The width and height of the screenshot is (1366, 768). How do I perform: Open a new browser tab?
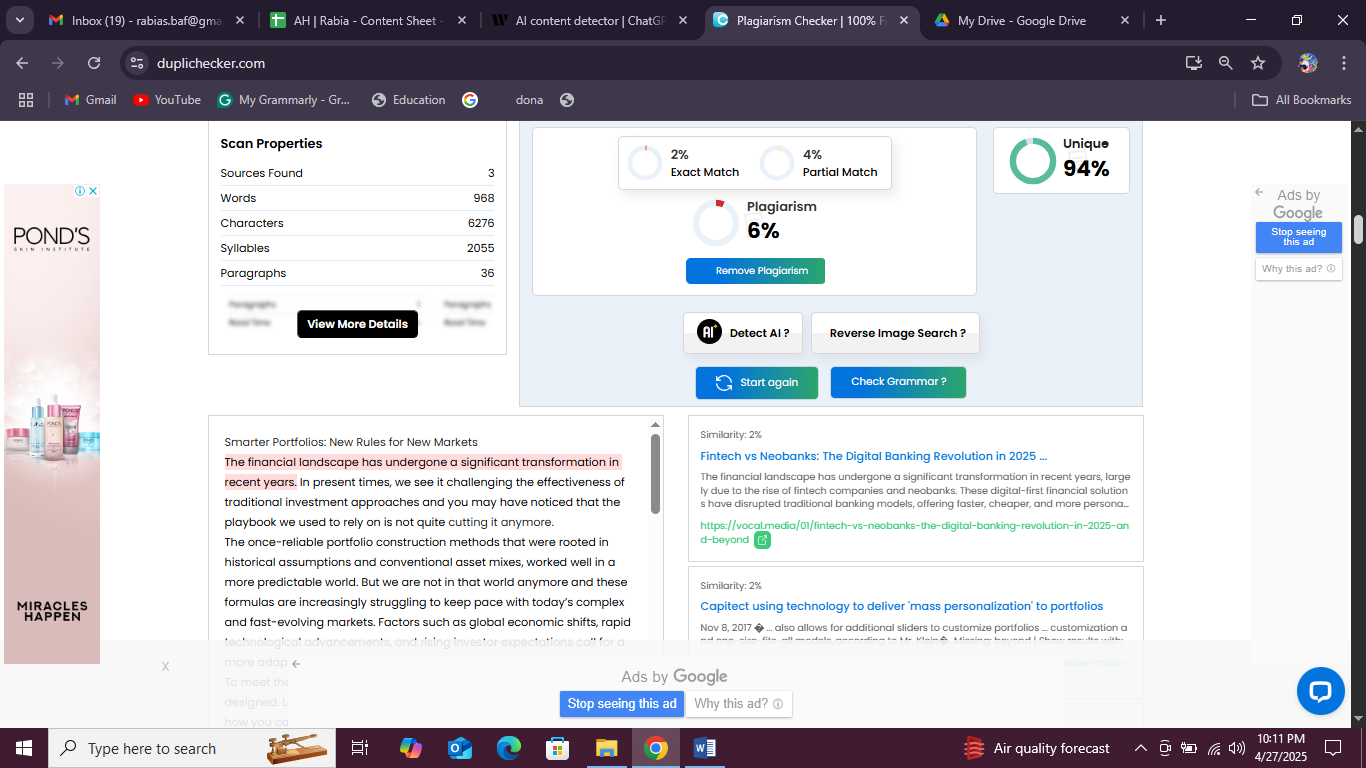coord(1160,20)
